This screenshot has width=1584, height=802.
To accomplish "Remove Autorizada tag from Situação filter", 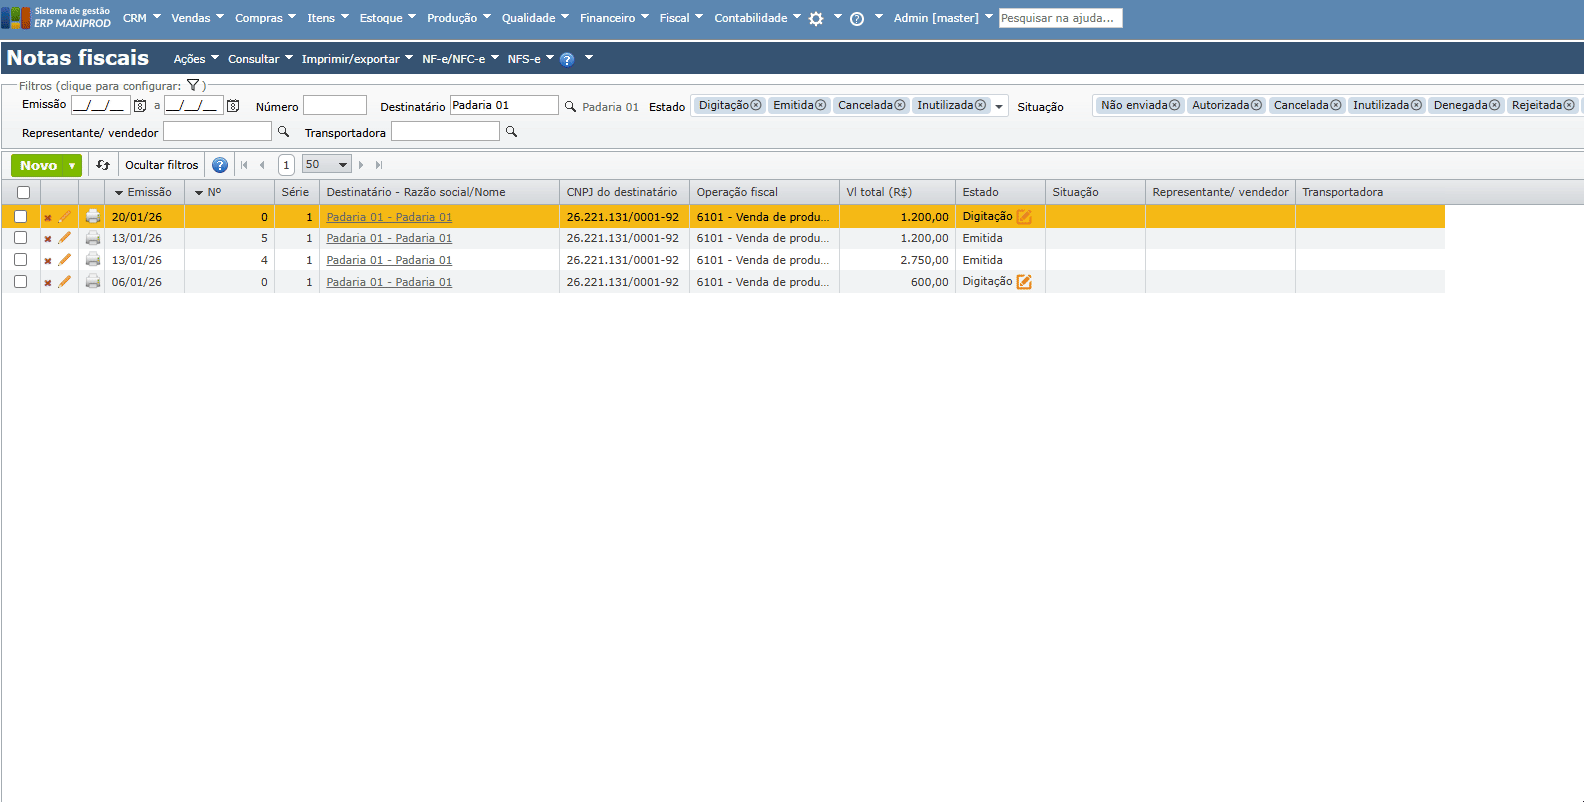I will pos(1257,105).
